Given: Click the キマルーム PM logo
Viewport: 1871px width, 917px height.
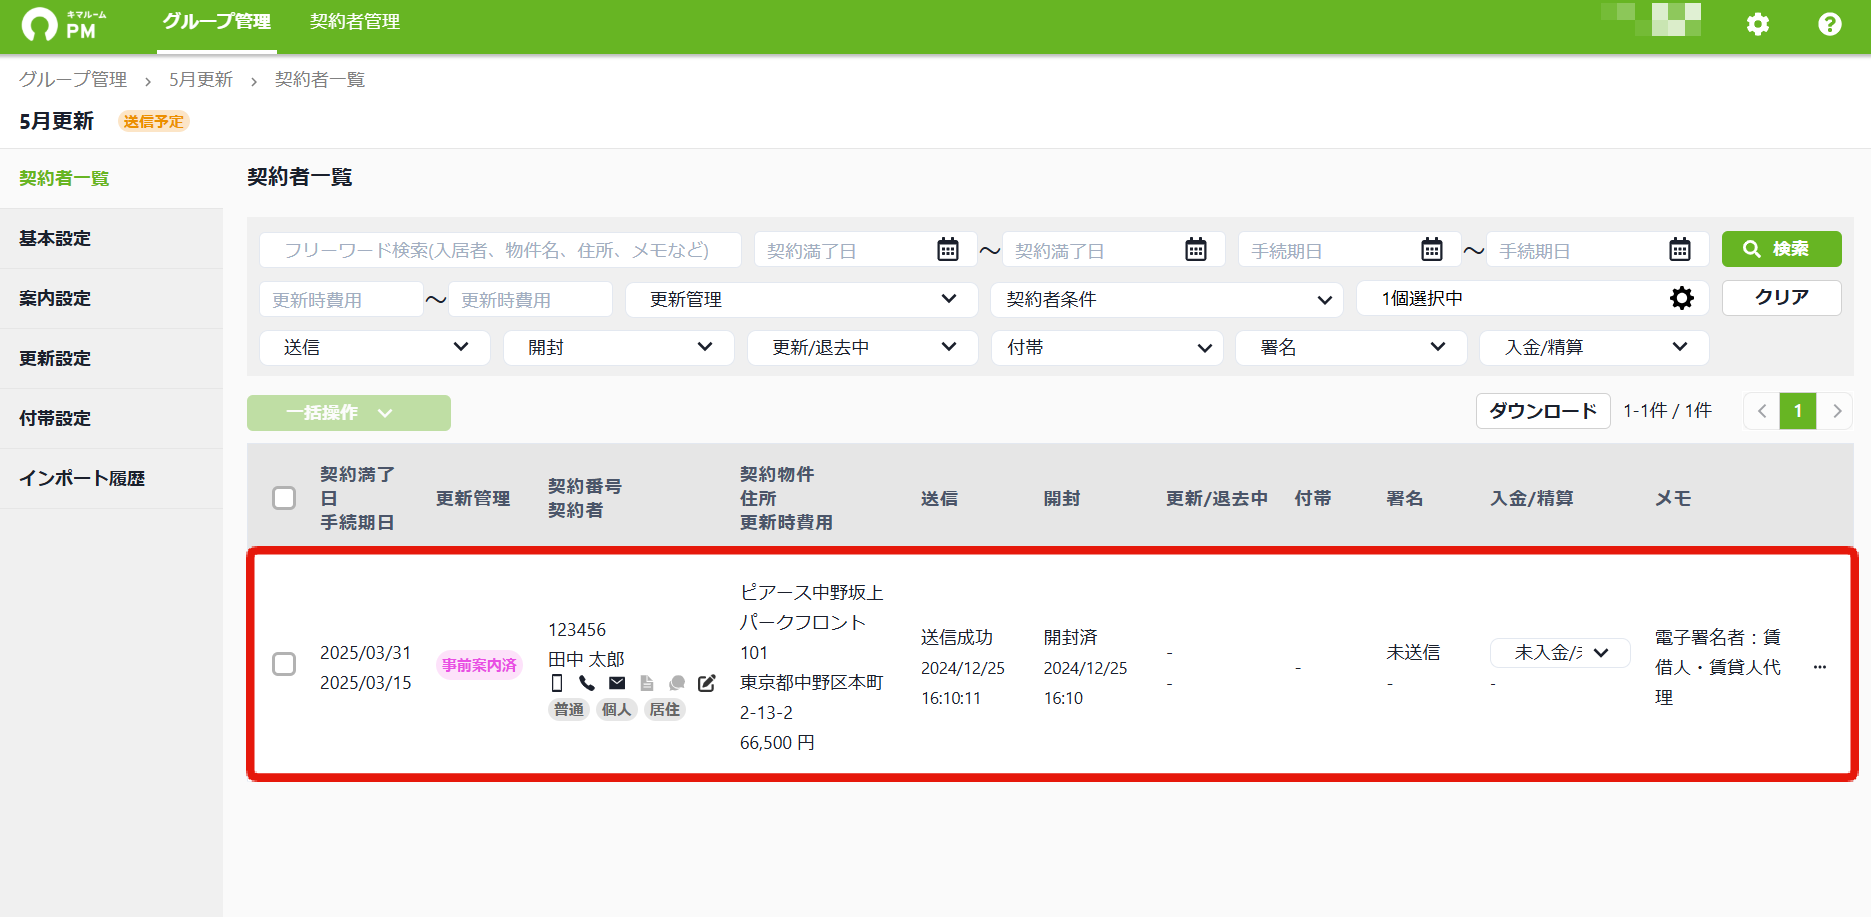Looking at the screenshot, I should (x=65, y=25).
